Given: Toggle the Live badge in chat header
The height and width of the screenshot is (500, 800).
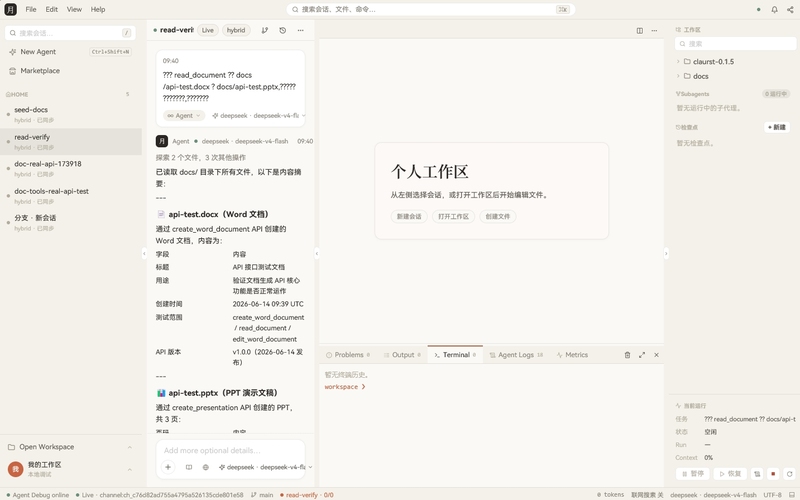Looking at the screenshot, I should [208, 30].
